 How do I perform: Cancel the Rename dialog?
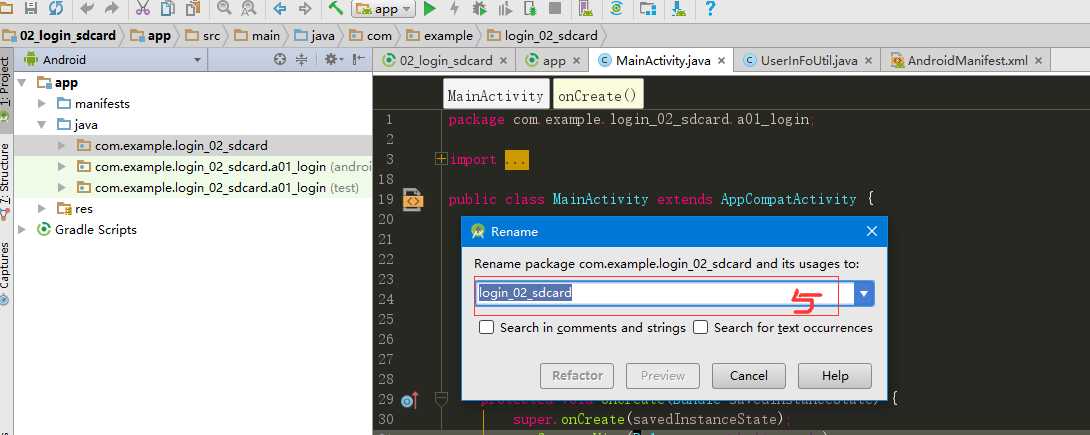pyautogui.click(x=749, y=376)
